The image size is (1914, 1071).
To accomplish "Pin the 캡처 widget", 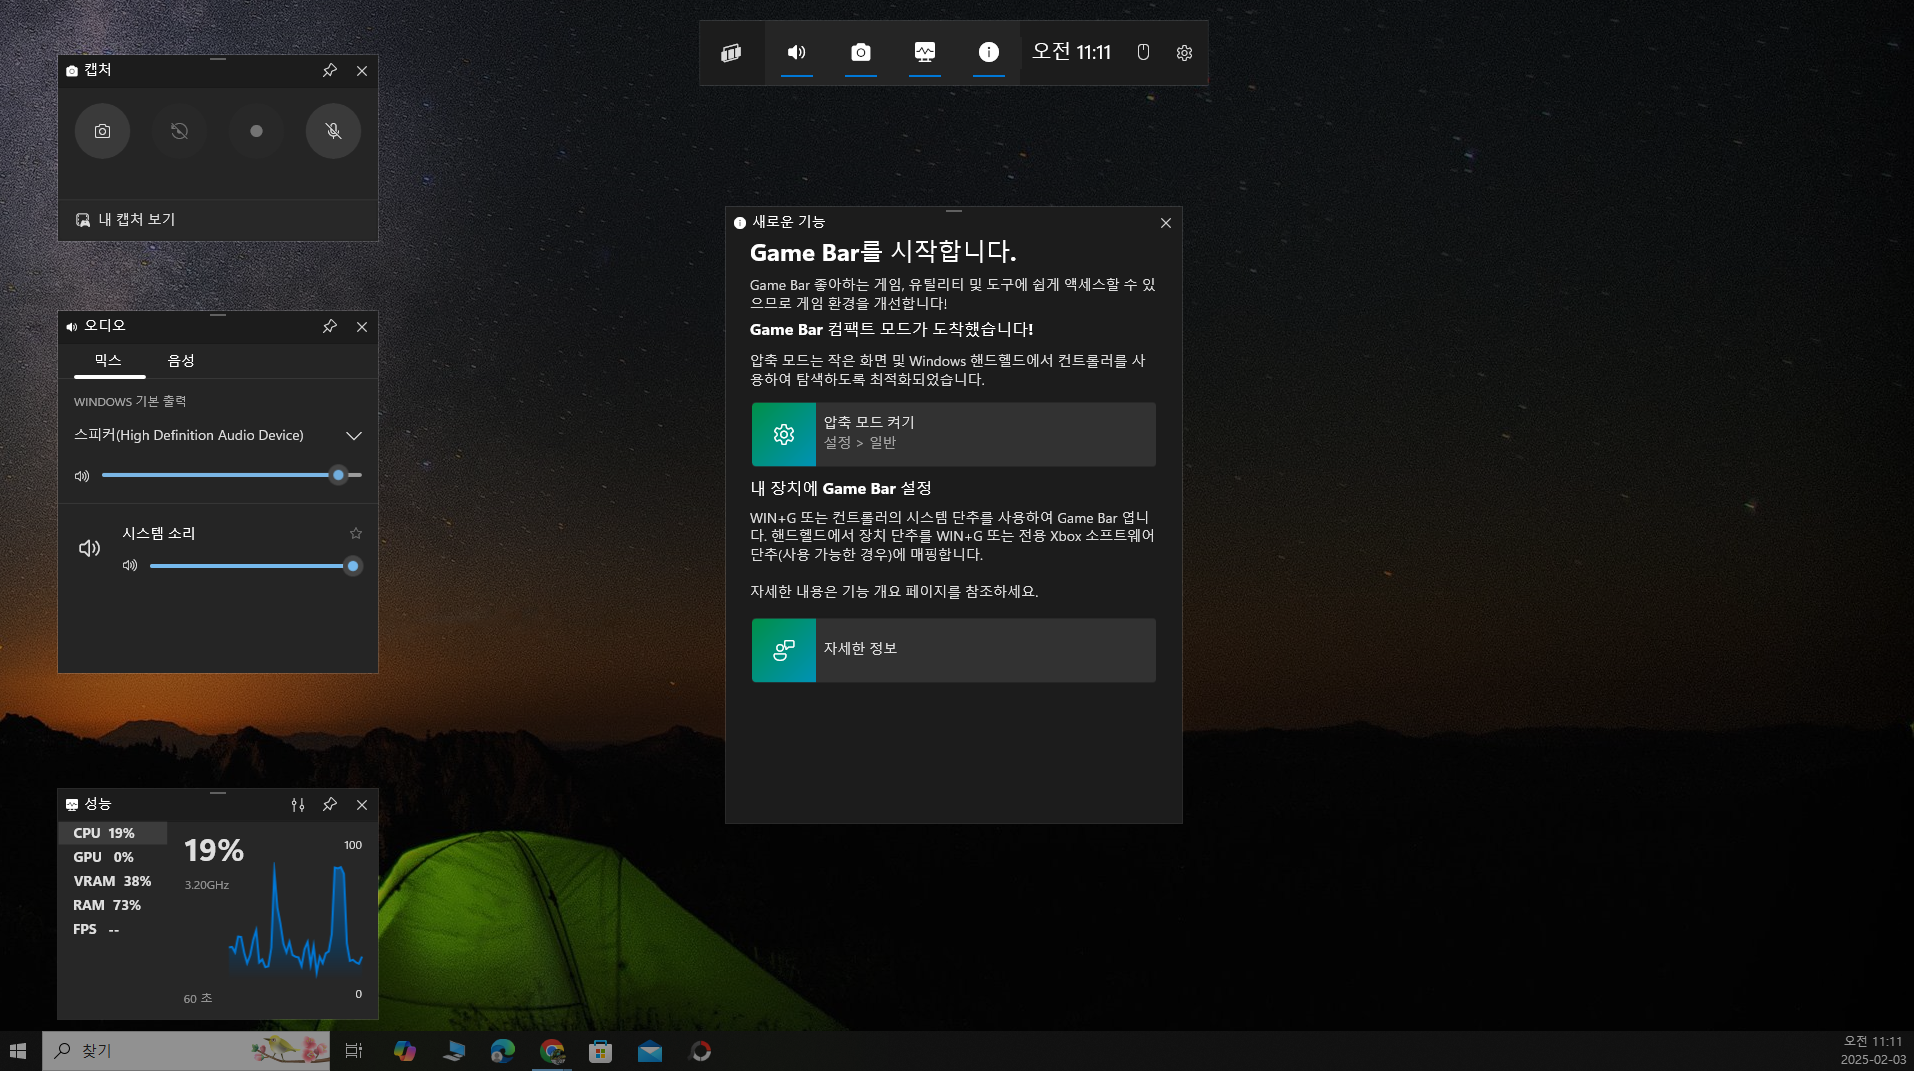I will 330,71.
